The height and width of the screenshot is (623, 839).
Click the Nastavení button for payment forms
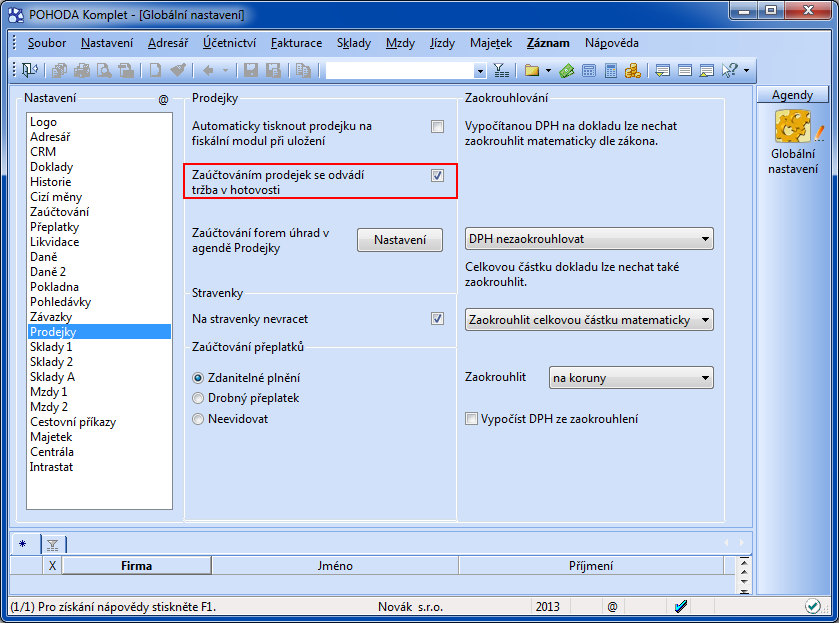point(400,240)
